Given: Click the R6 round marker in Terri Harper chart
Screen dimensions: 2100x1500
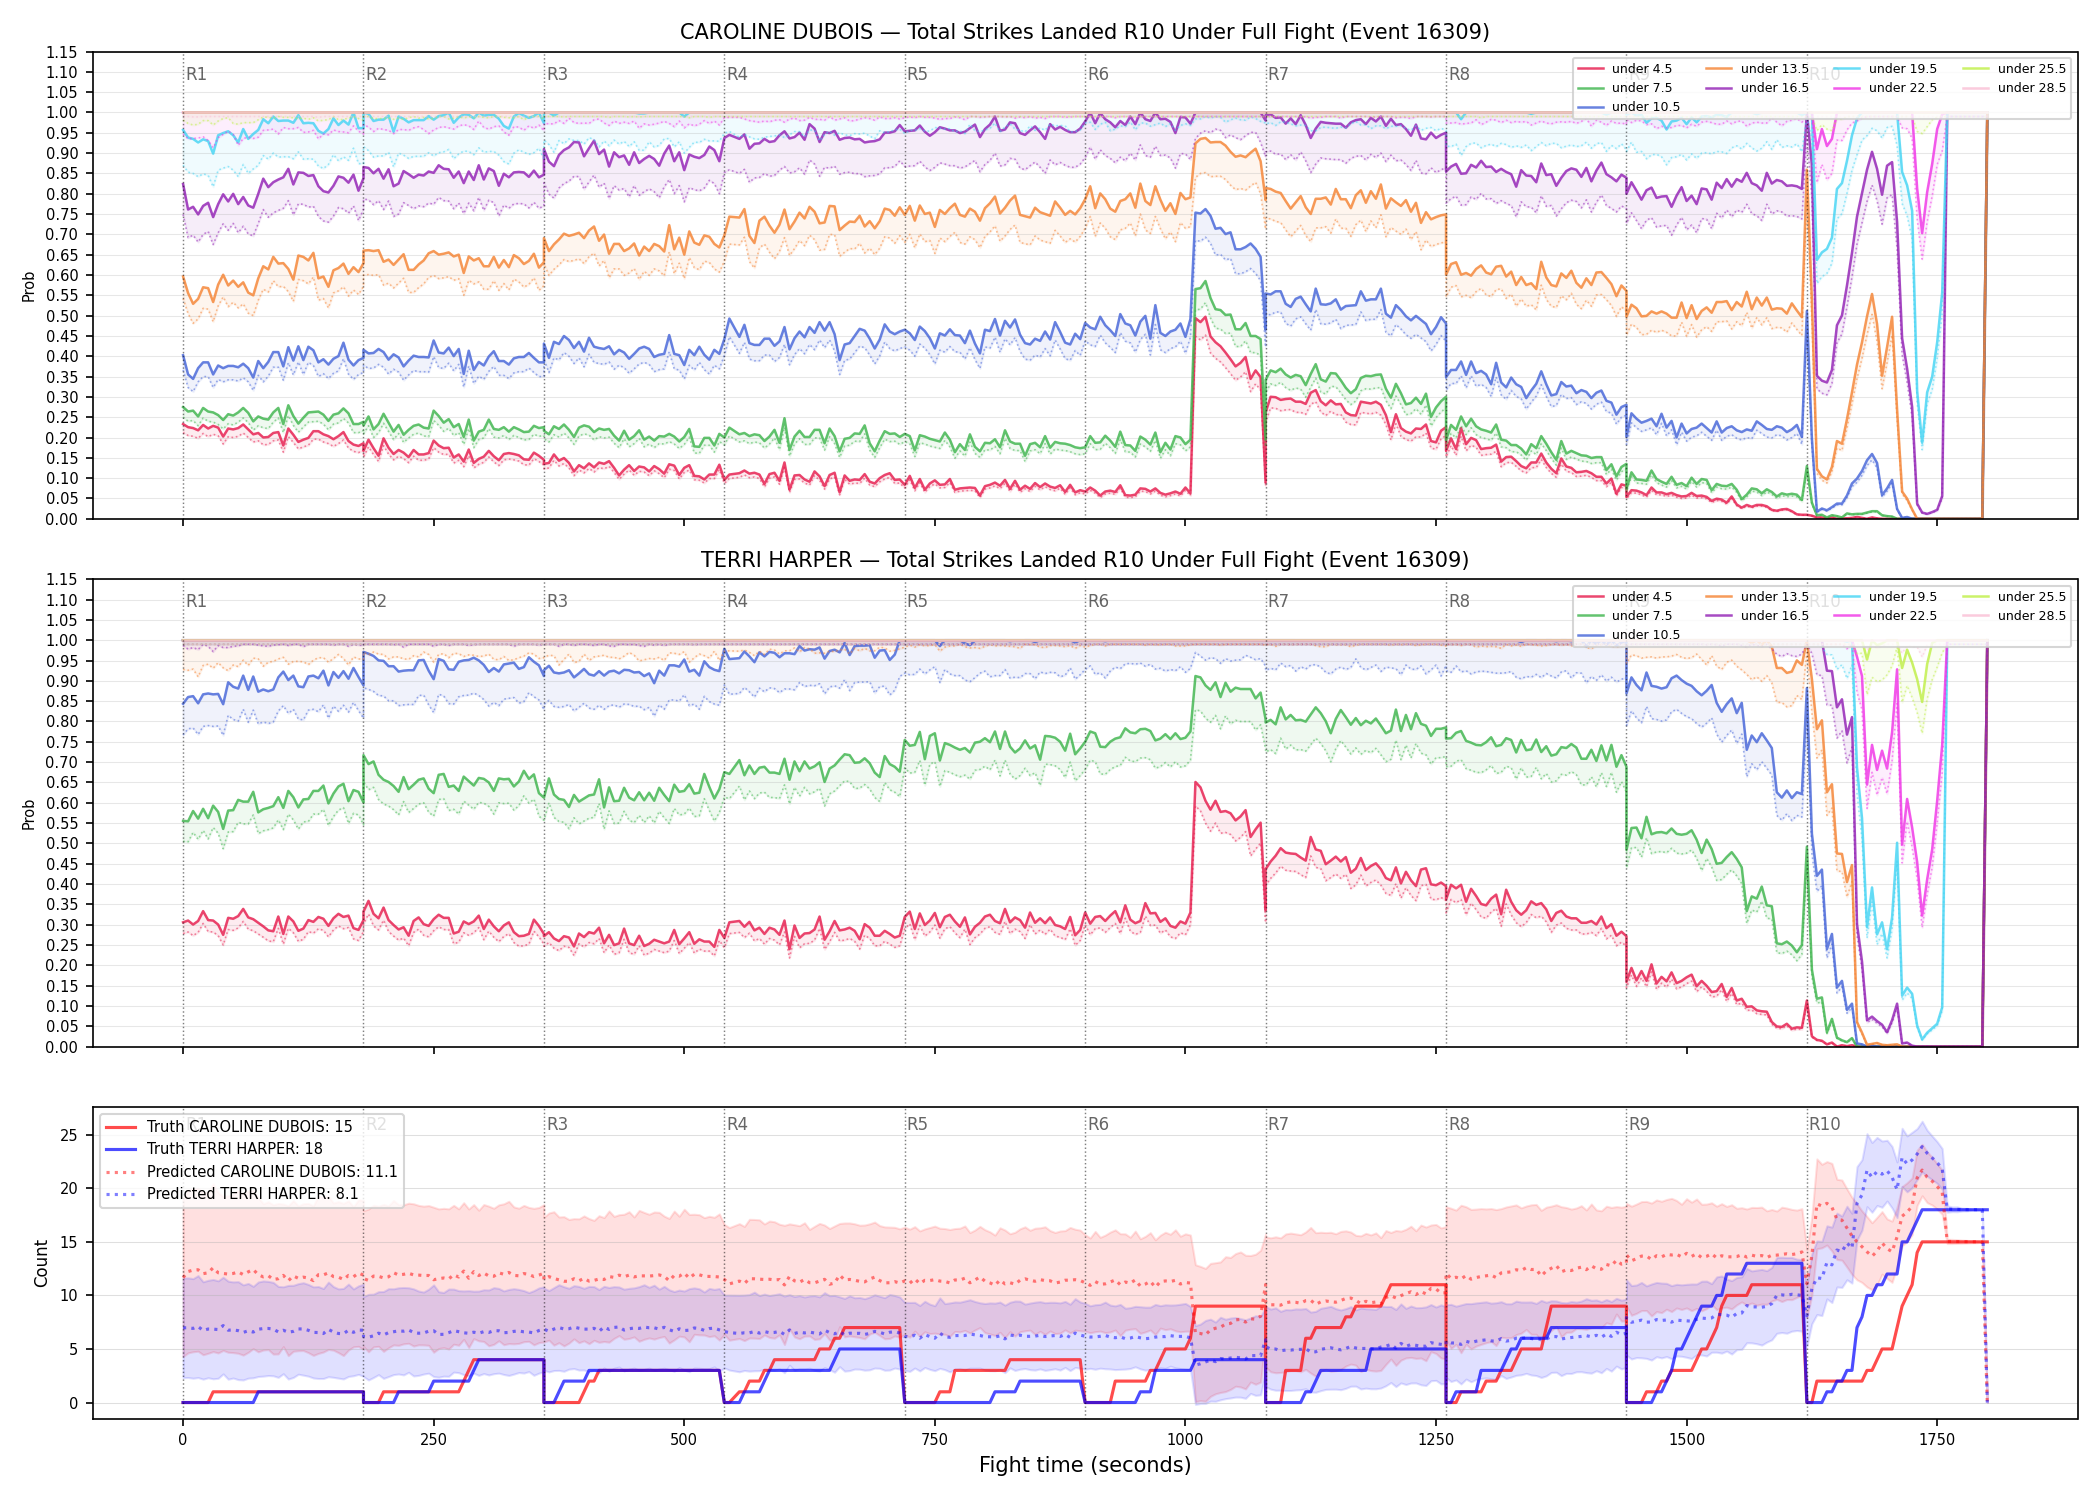Looking at the screenshot, I should (x=1098, y=601).
